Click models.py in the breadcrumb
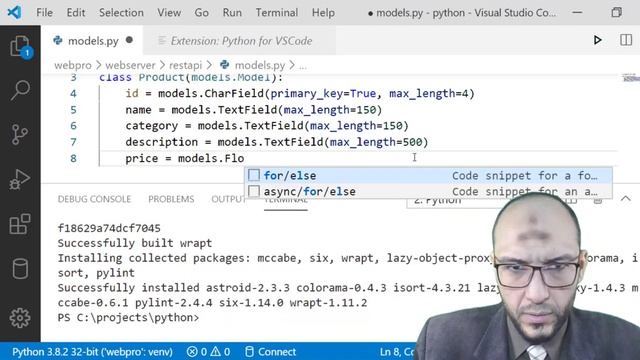This screenshot has width=640, height=360. click(259, 65)
